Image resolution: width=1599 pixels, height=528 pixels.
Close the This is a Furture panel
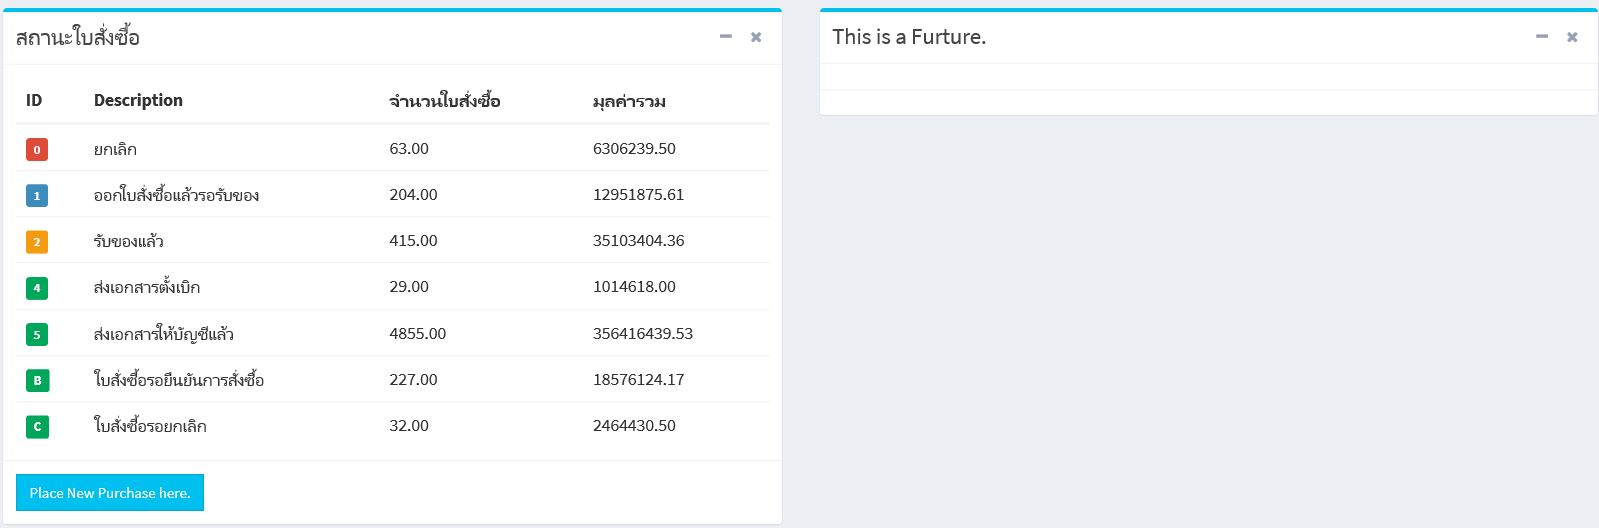[x=1572, y=37]
